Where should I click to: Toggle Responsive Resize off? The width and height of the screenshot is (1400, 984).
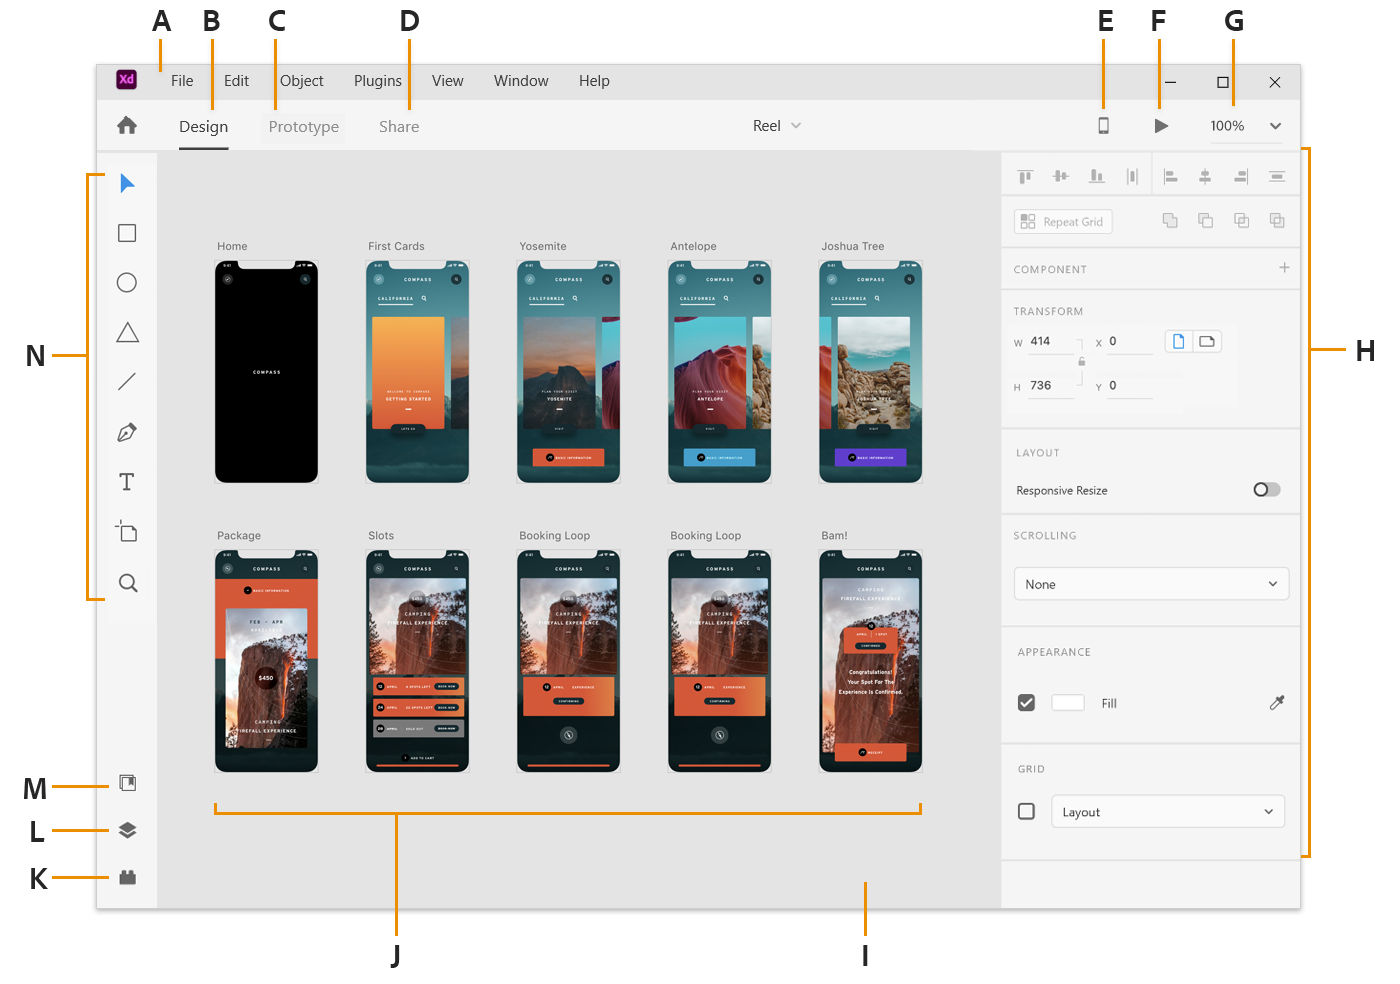pyautogui.click(x=1265, y=489)
